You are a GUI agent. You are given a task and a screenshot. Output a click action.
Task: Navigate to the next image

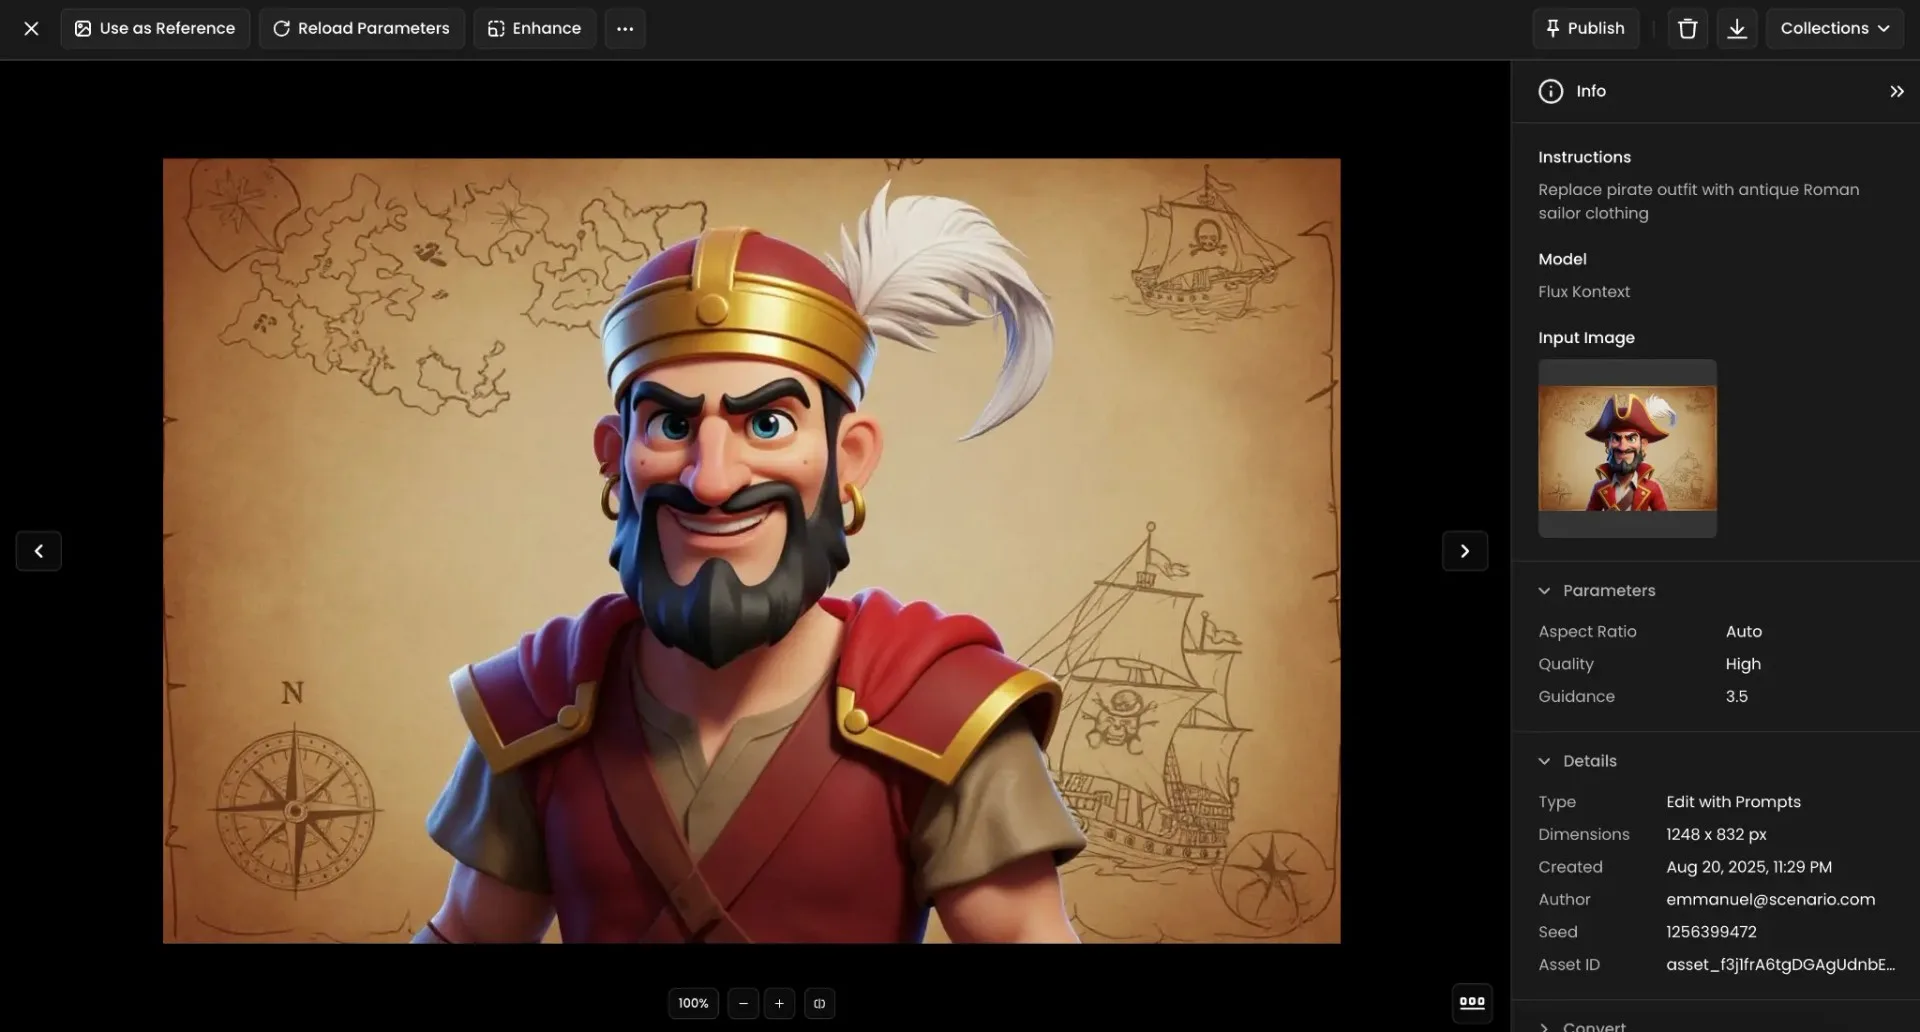[1464, 550]
